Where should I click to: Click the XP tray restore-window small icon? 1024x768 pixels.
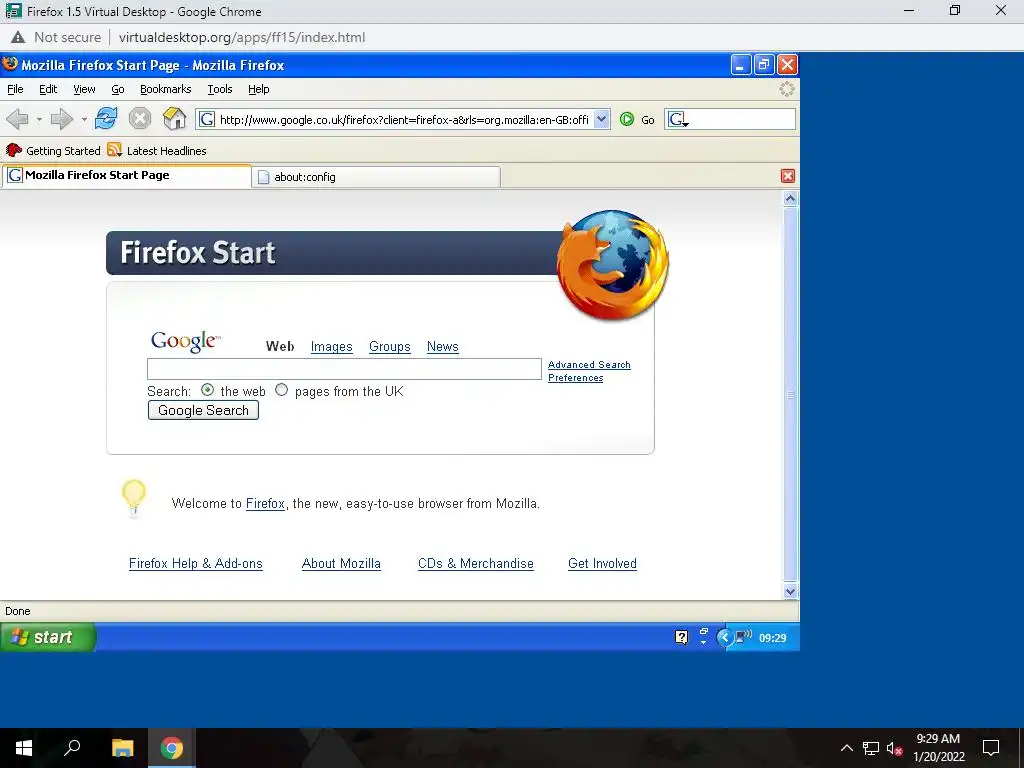(x=703, y=632)
